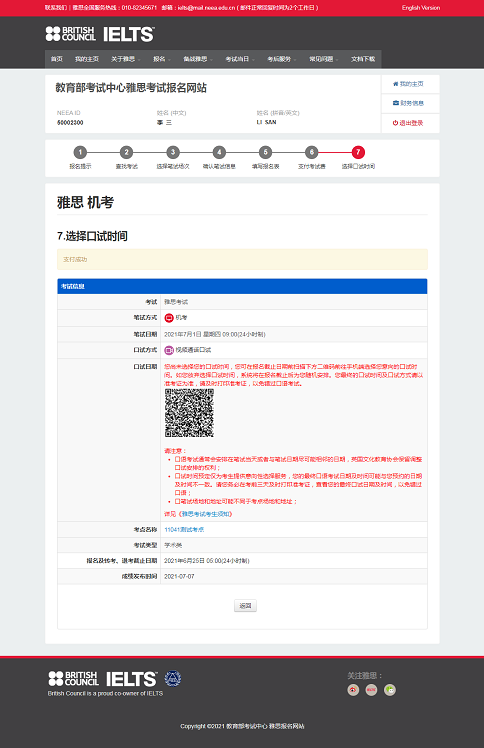Viewport: 484px width, 748px height.
Task: Click the briefcase icon beside 财务信息
Action: pos(395,103)
